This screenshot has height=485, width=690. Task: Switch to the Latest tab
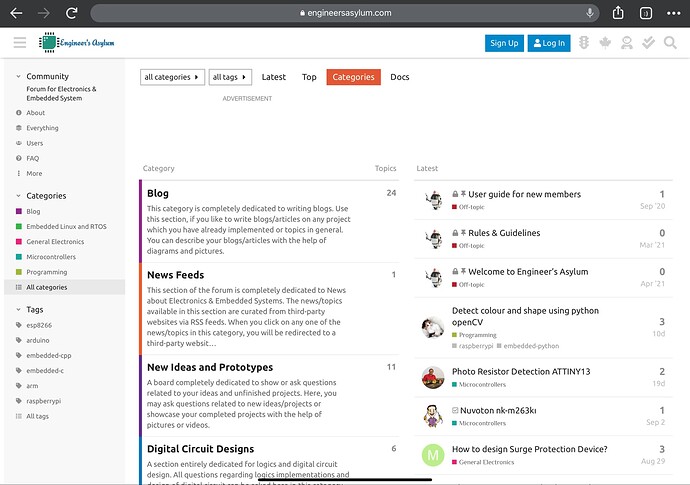(274, 77)
